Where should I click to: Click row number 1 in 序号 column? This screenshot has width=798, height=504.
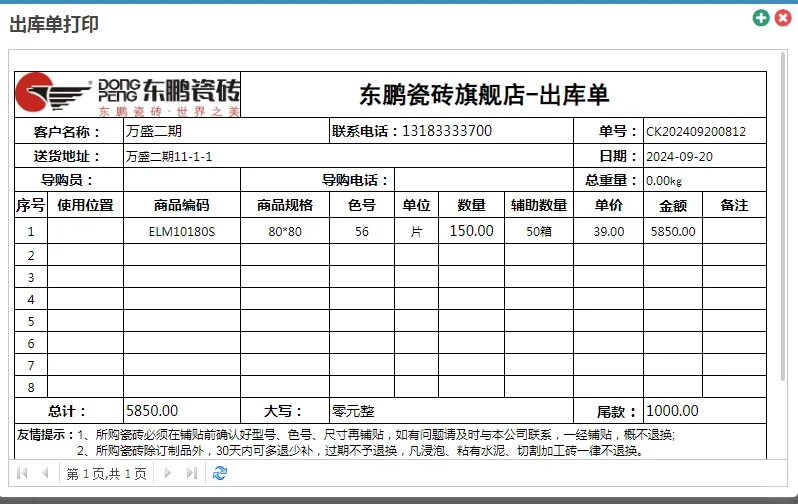[31, 232]
